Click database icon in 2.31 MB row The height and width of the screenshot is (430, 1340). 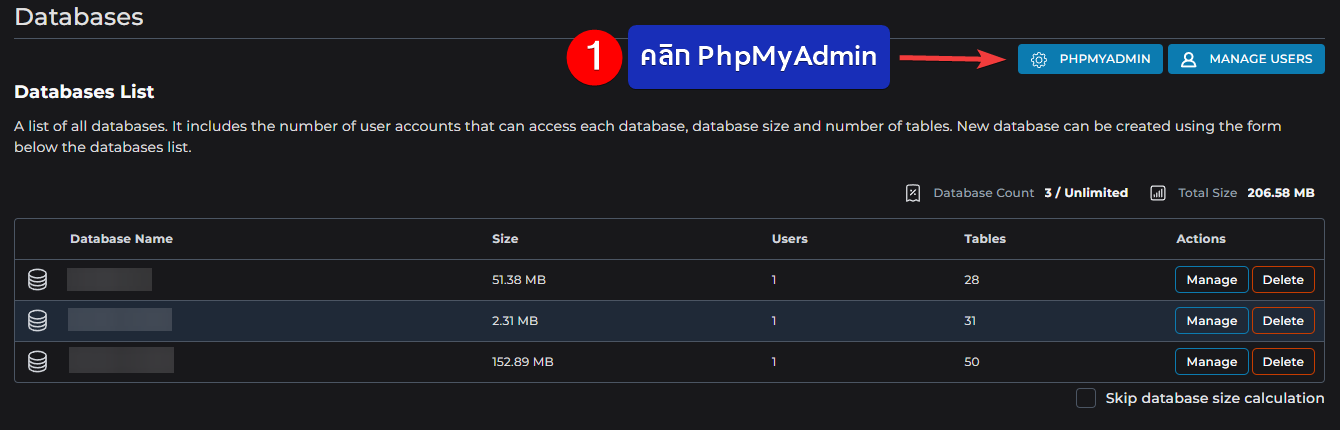[37, 321]
